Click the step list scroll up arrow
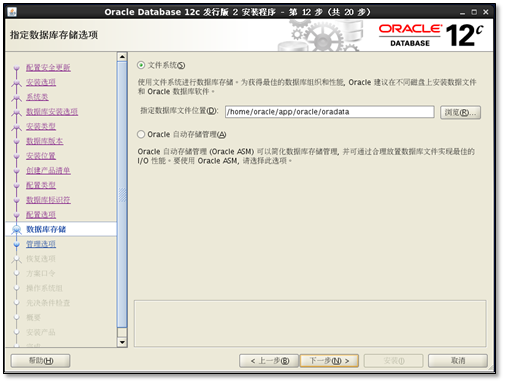505x383 pixels. click(122, 57)
